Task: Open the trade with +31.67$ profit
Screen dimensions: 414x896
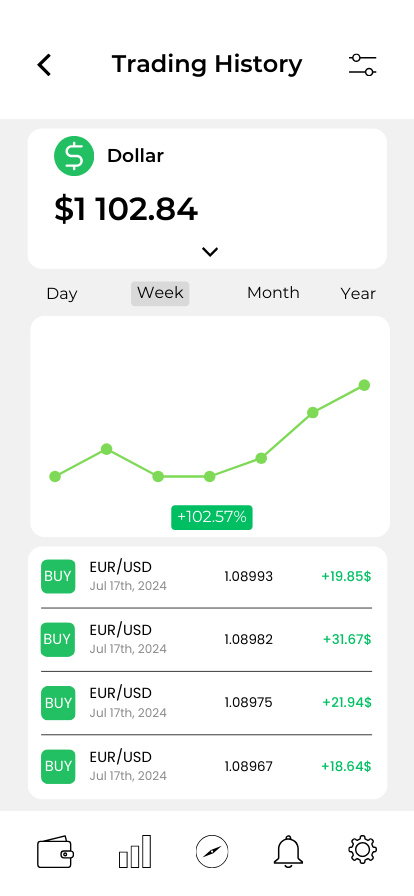Action: click(206, 639)
